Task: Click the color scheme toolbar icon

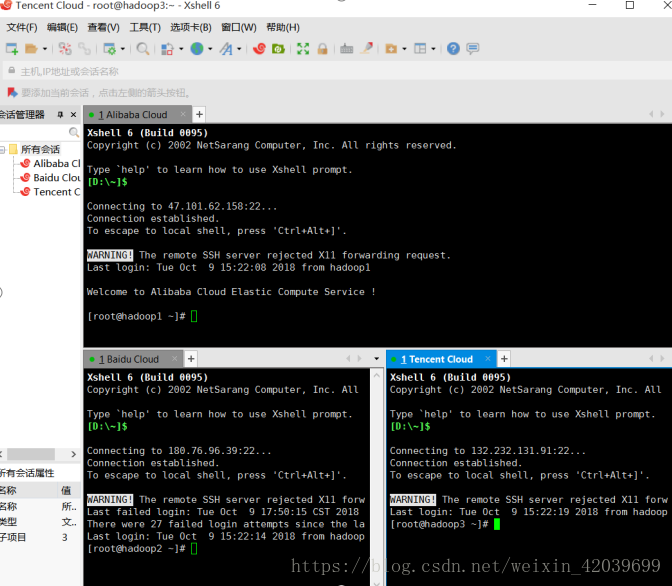Action: (x=167, y=49)
